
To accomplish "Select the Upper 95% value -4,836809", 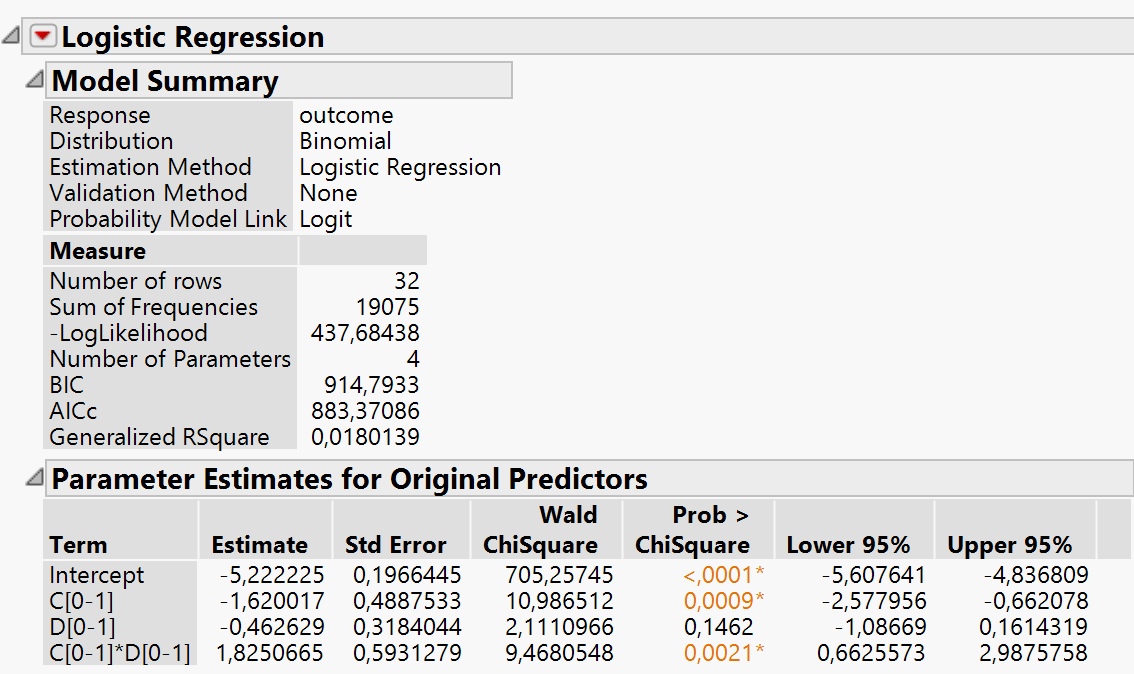I will coord(1036,575).
